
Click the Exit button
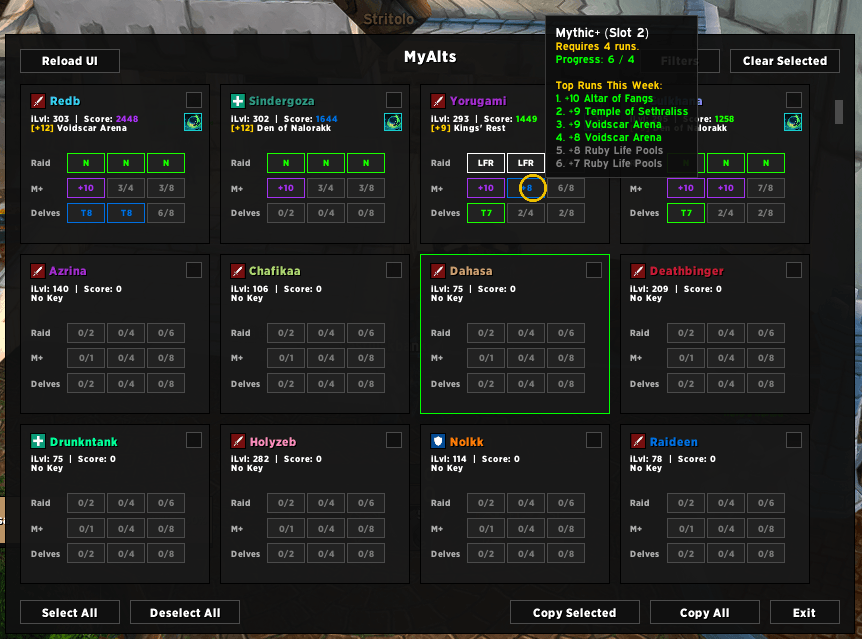coord(804,613)
